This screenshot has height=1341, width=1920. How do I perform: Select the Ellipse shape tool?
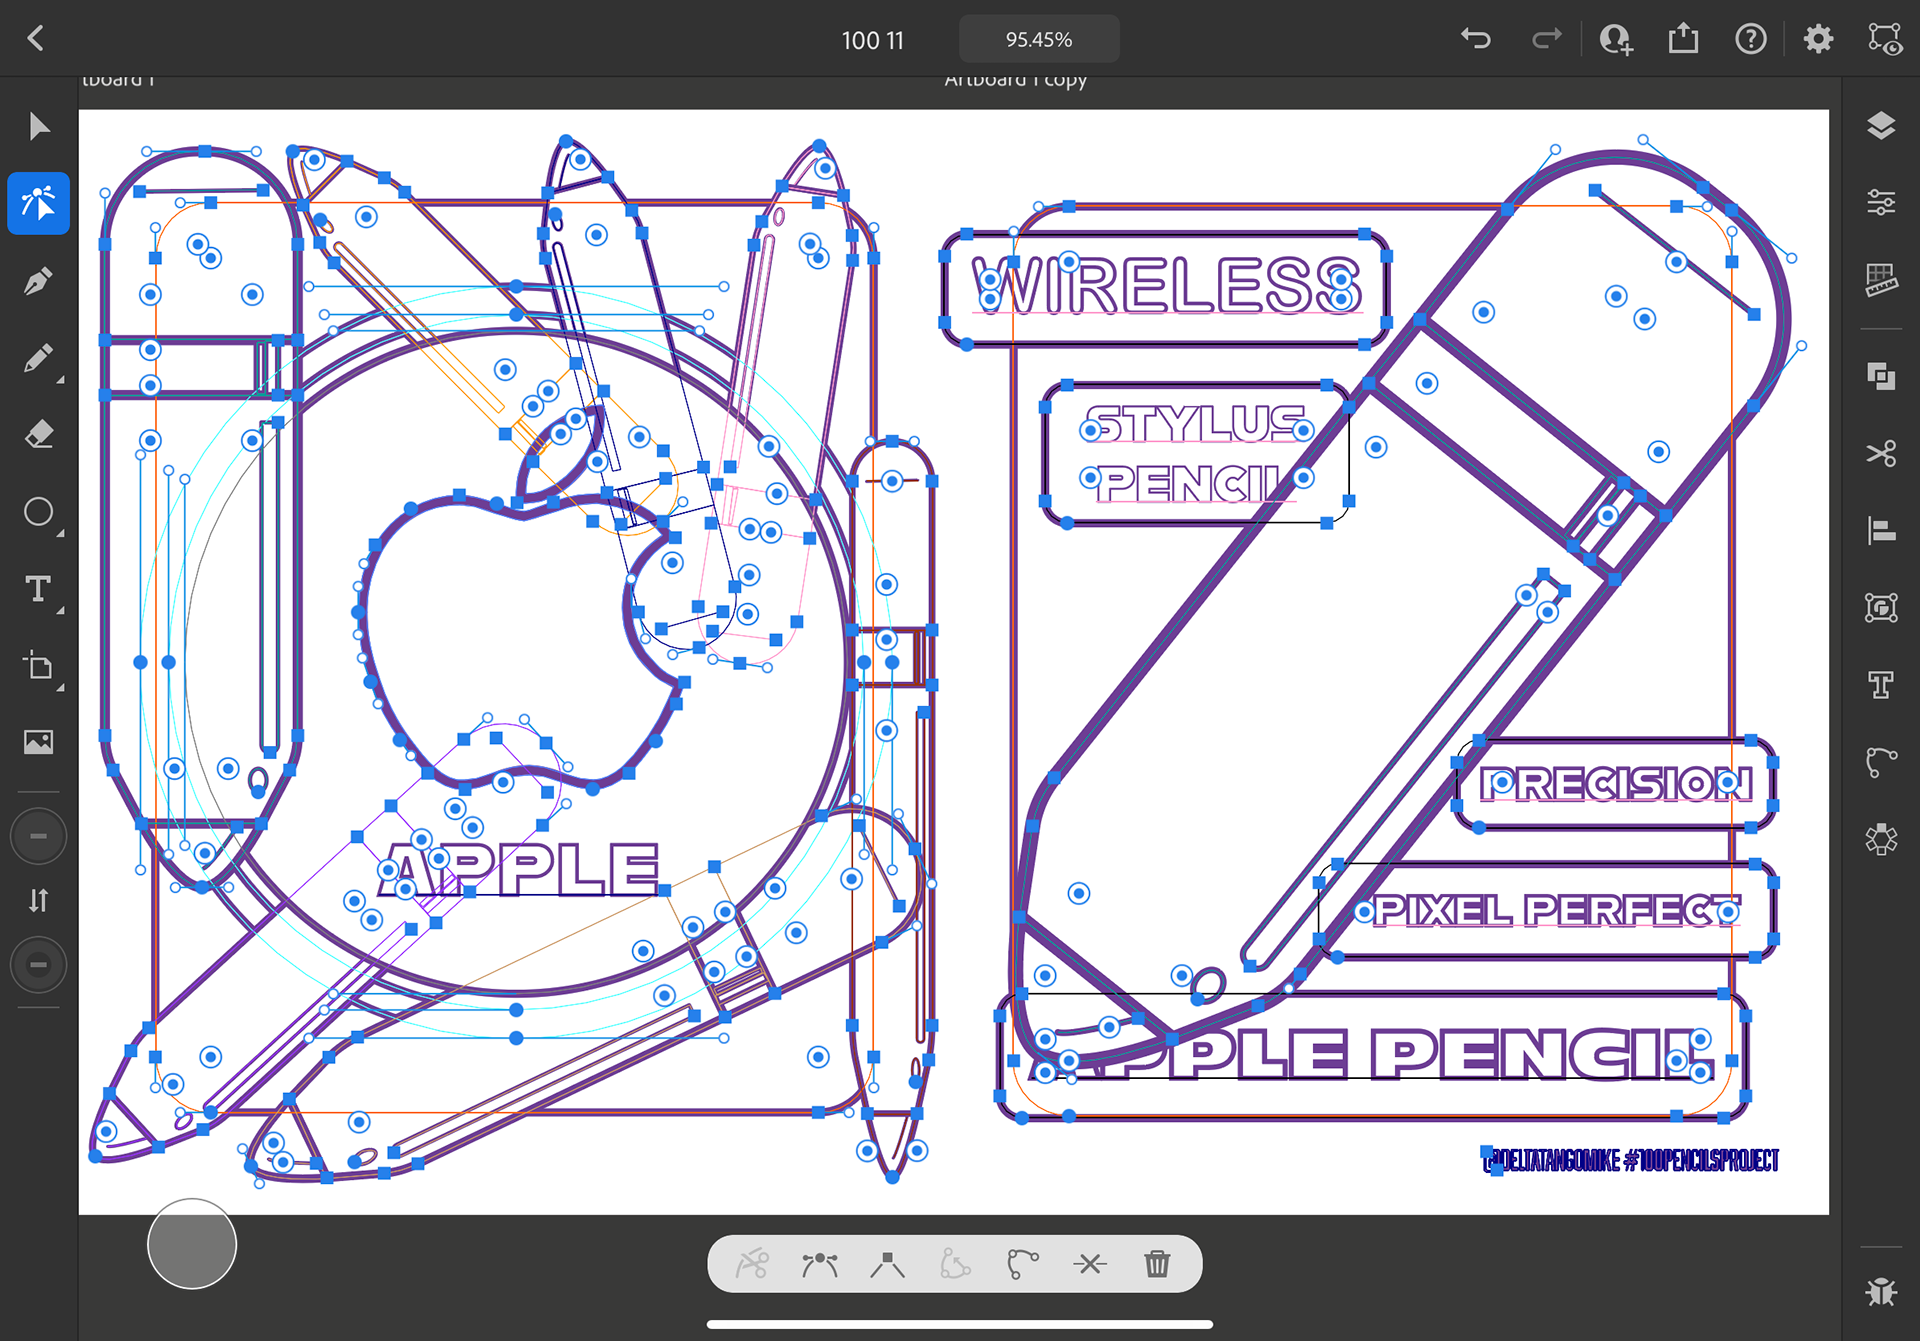38,512
